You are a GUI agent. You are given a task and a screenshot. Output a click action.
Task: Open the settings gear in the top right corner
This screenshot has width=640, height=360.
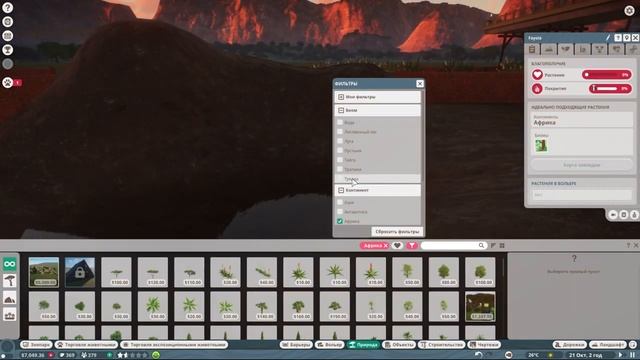tap(629, 11)
